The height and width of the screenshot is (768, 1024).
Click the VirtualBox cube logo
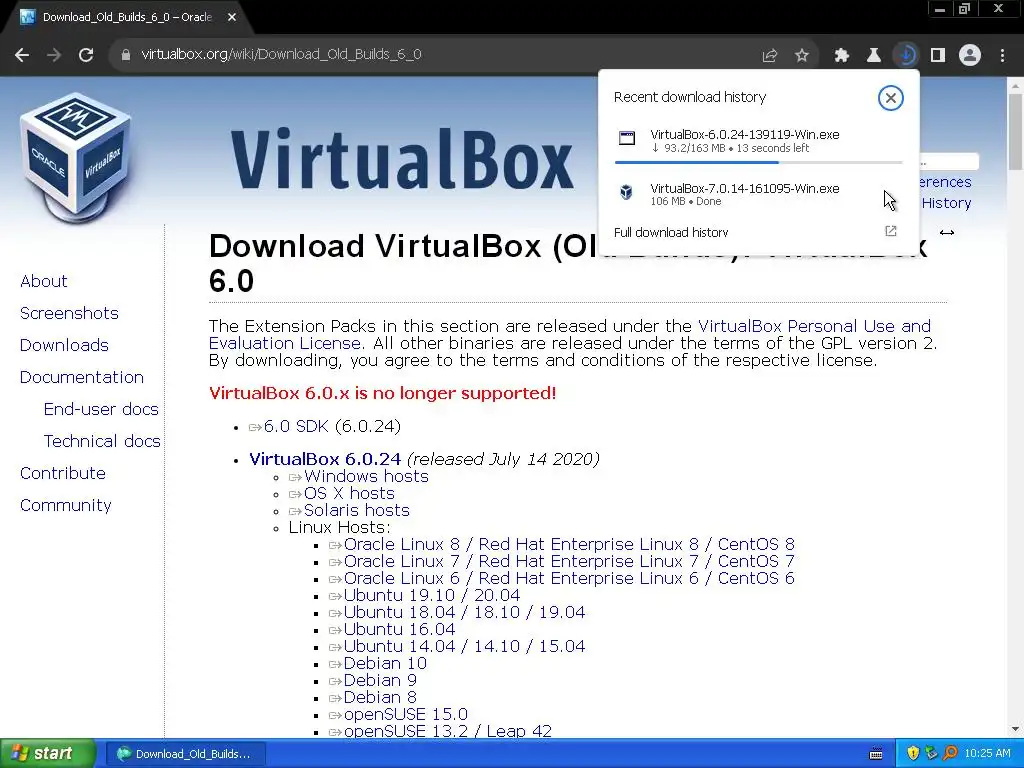pyautogui.click(x=76, y=157)
